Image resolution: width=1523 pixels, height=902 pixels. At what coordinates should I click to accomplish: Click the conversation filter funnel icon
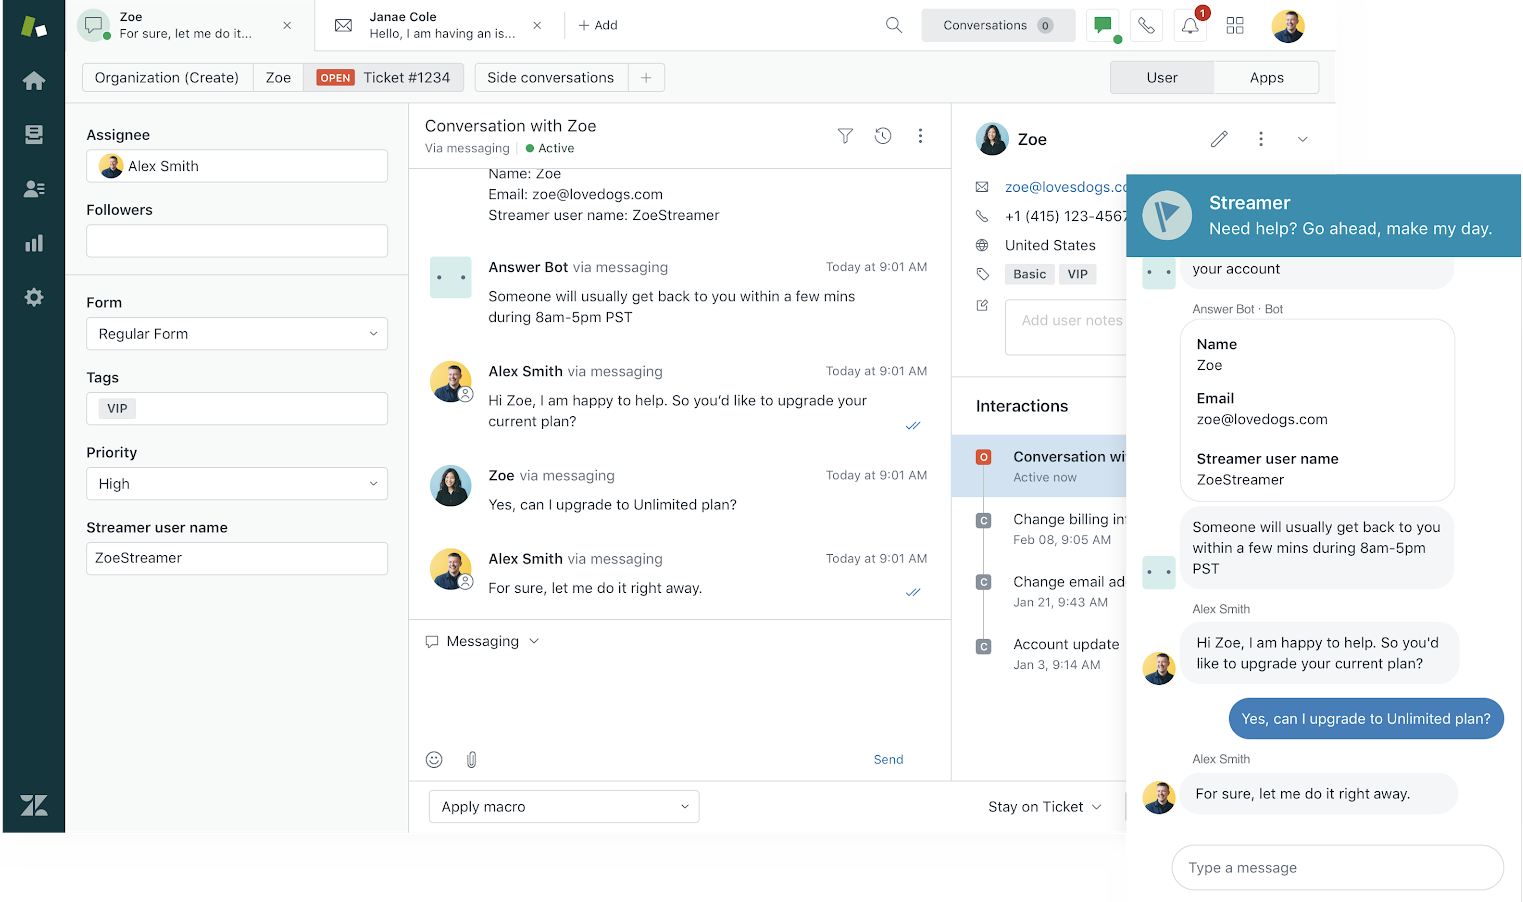[x=845, y=136]
